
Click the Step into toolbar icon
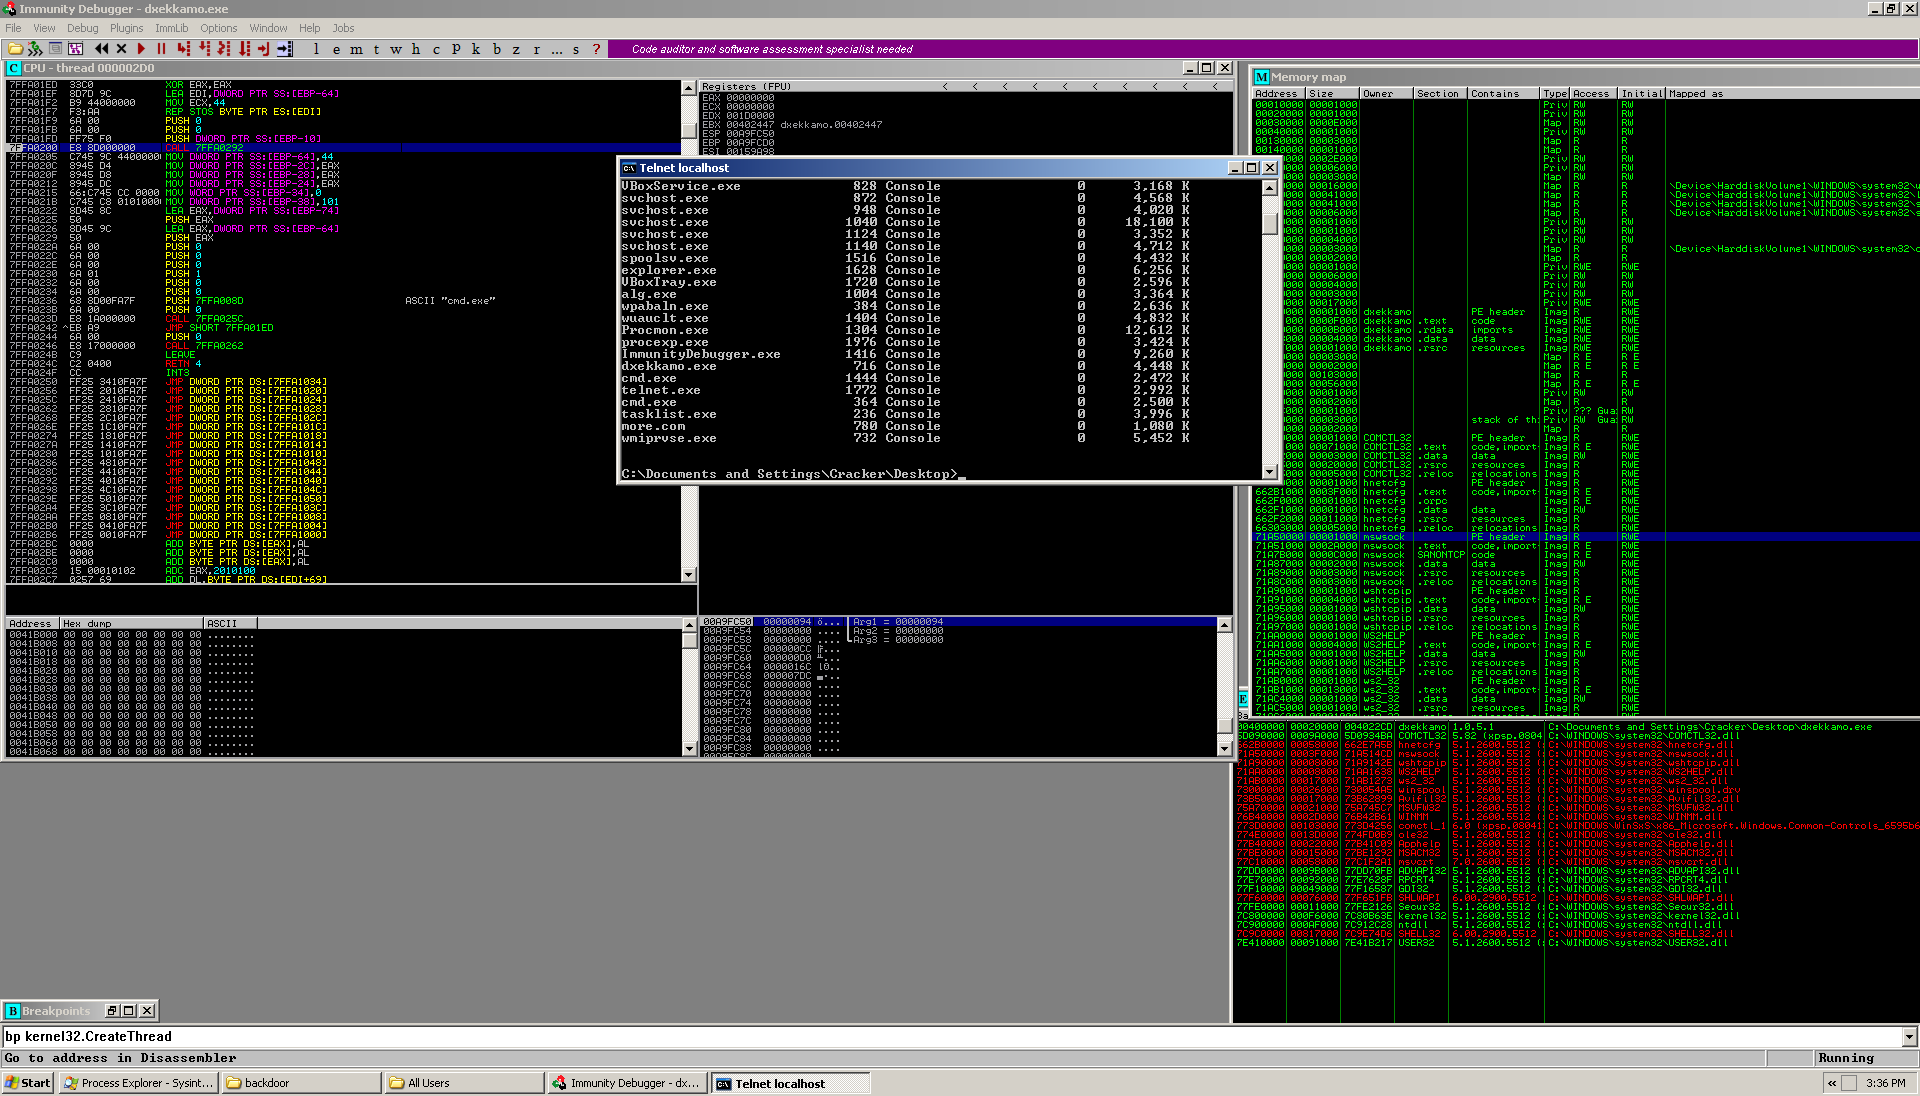click(x=183, y=48)
